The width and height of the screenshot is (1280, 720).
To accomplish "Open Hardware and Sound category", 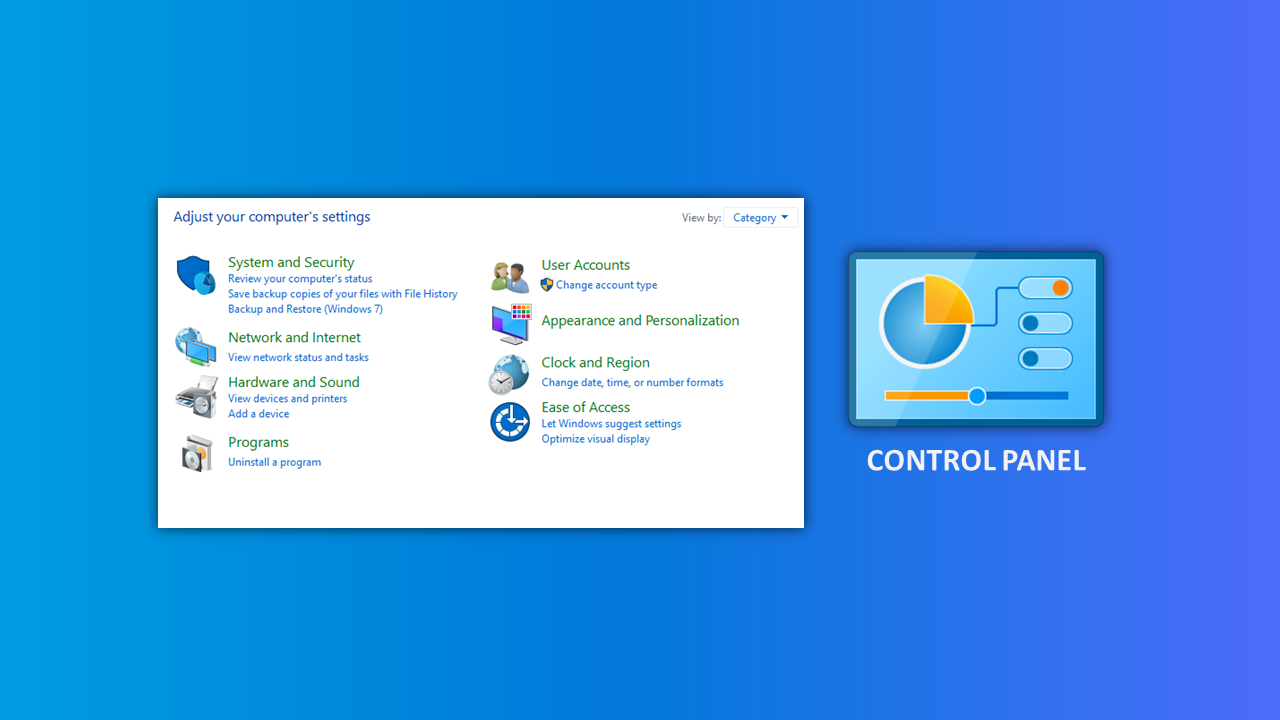I will click(x=294, y=382).
